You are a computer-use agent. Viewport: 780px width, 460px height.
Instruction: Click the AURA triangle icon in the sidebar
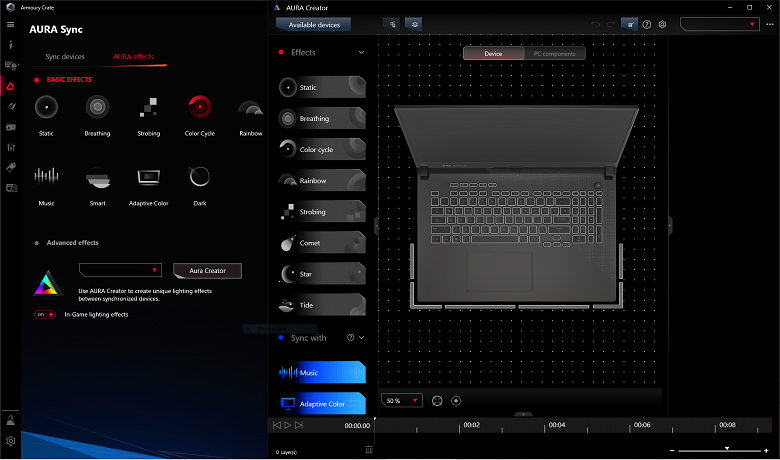10,87
